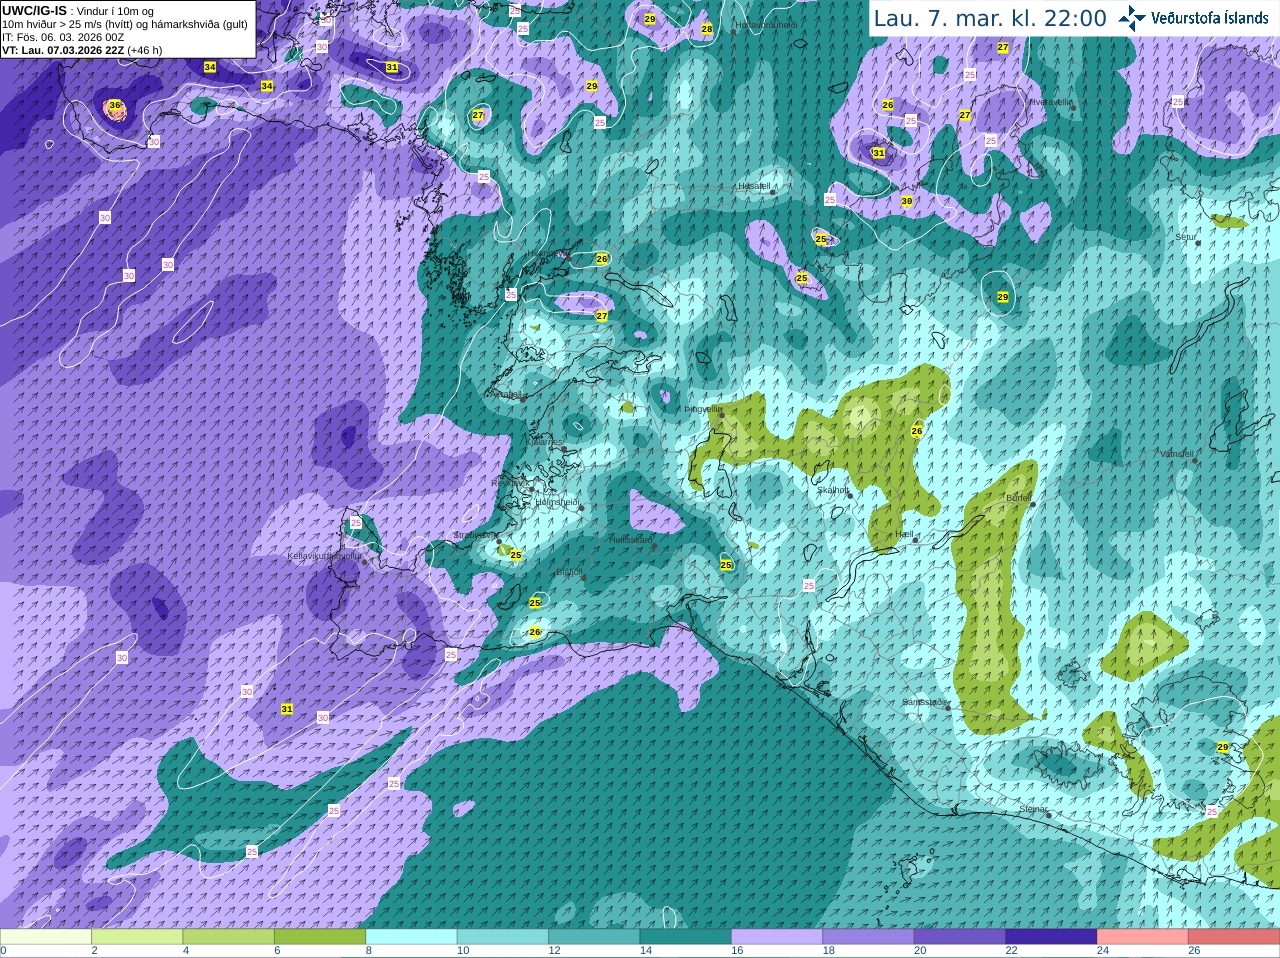This screenshot has height=958, width=1280.
Task: Pick the 0–2 m/s legend swatch
Action: click(x=46, y=937)
